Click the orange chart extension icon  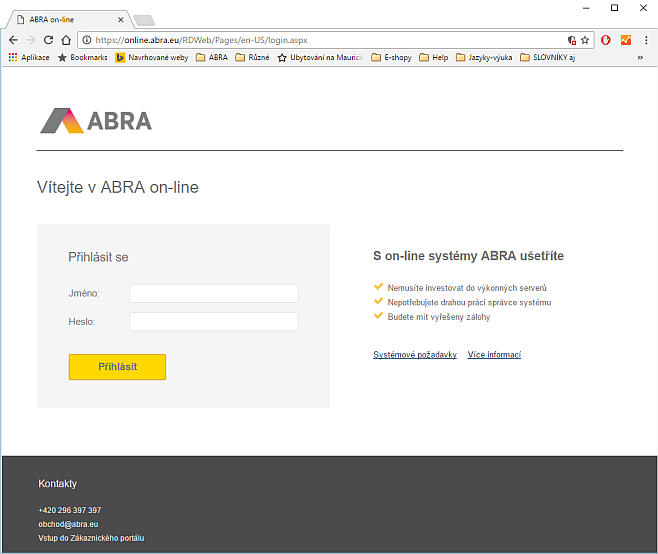(x=626, y=40)
